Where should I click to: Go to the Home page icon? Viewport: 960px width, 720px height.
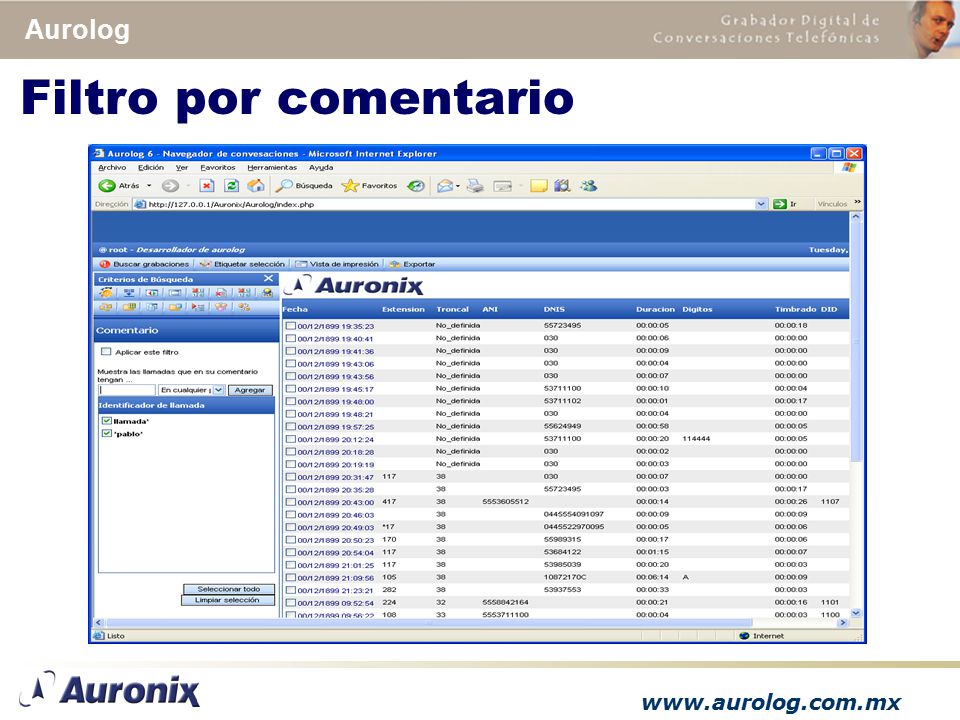point(256,186)
